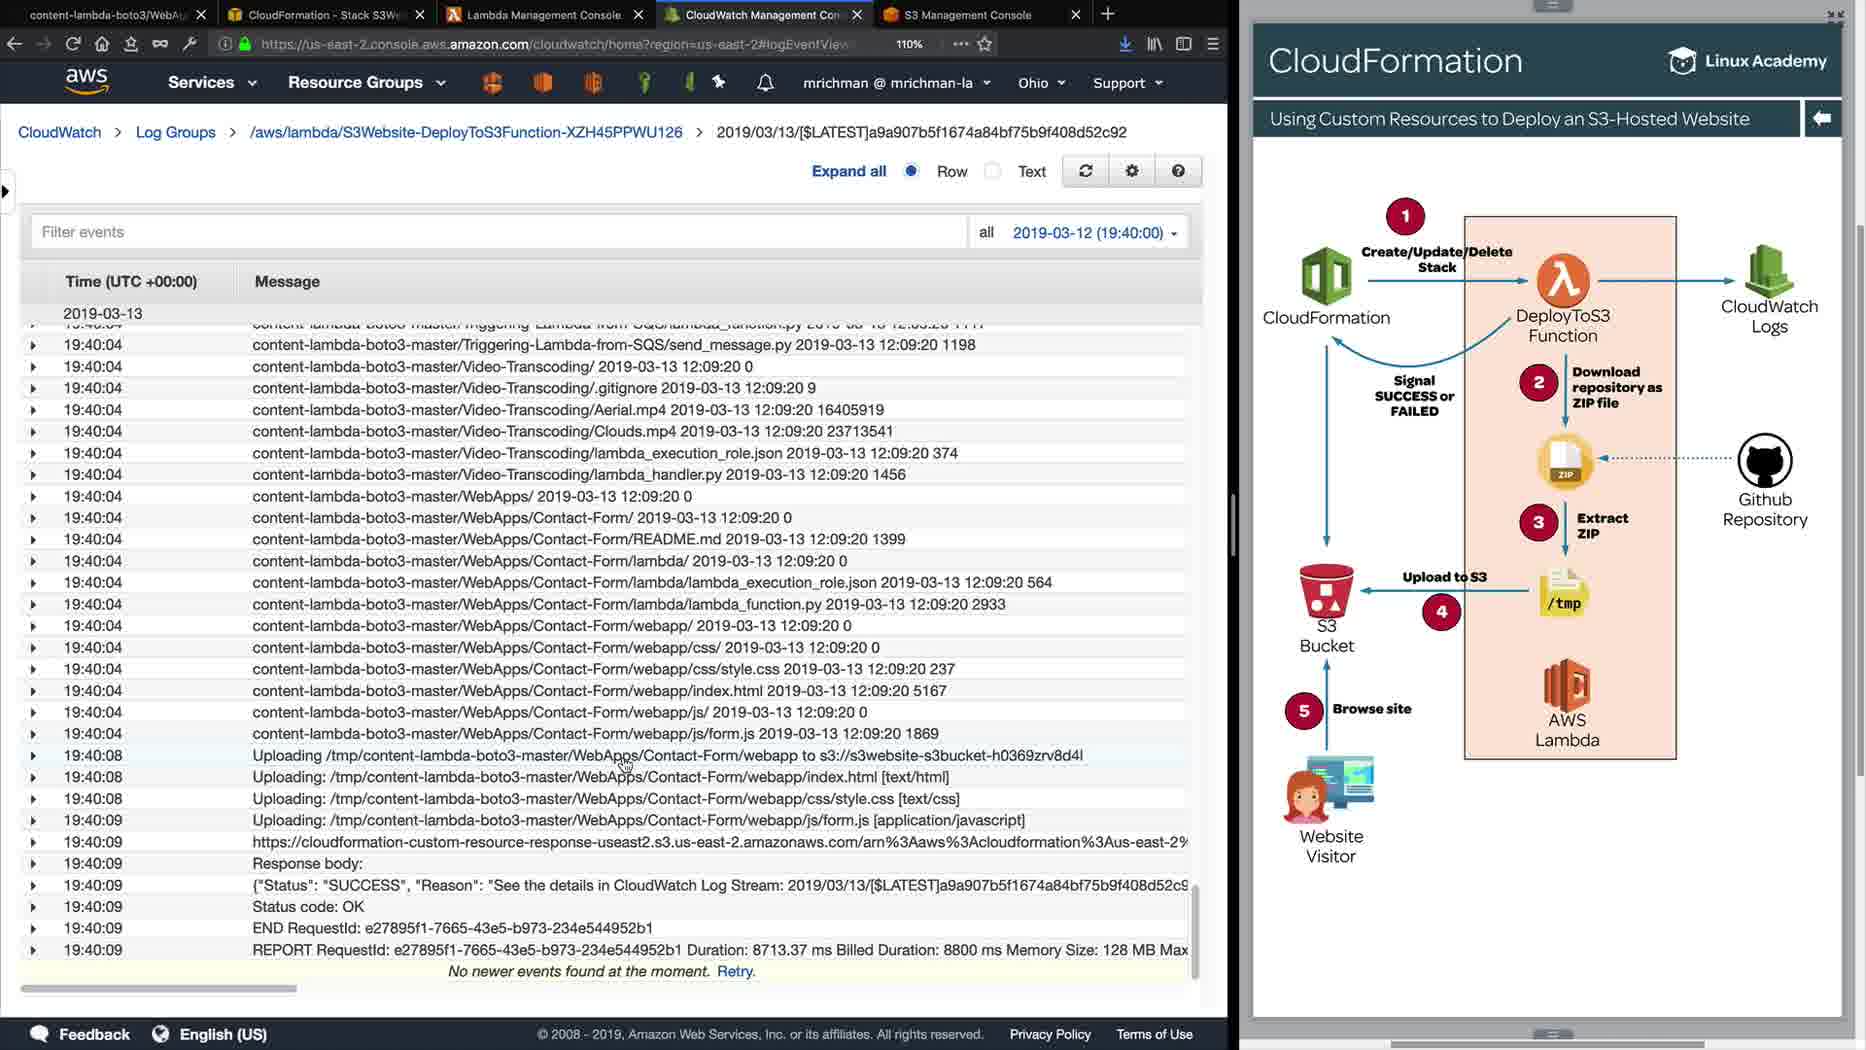Open the mrichman account dropdown
Image resolution: width=1866 pixels, height=1050 pixels.
pos(897,83)
